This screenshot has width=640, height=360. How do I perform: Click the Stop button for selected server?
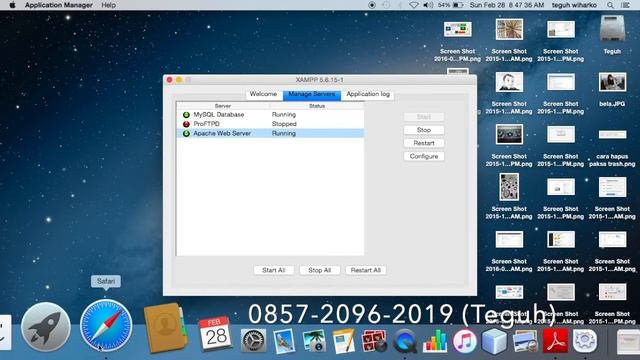(x=424, y=130)
